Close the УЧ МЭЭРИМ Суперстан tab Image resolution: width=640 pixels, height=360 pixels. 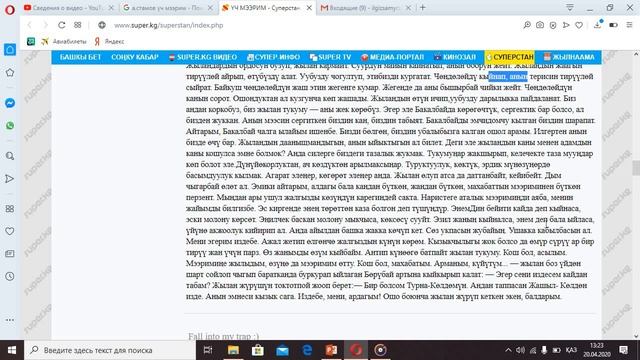pyautogui.click(x=309, y=8)
